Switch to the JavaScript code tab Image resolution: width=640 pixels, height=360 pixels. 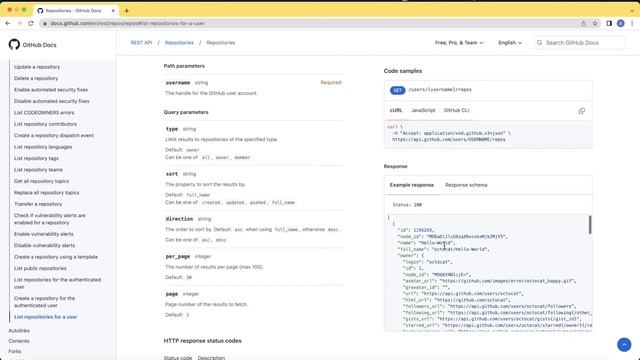click(x=423, y=110)
